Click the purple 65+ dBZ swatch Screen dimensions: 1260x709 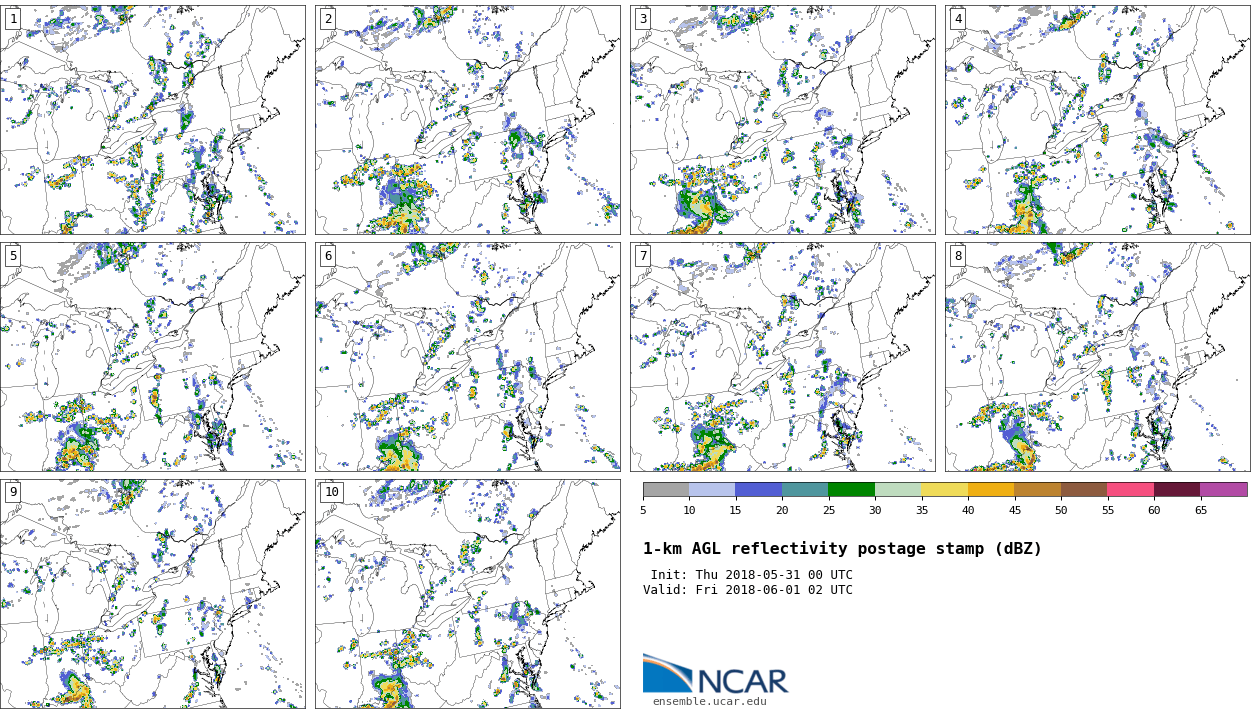pyautogui.click(x=1223, y=490)
